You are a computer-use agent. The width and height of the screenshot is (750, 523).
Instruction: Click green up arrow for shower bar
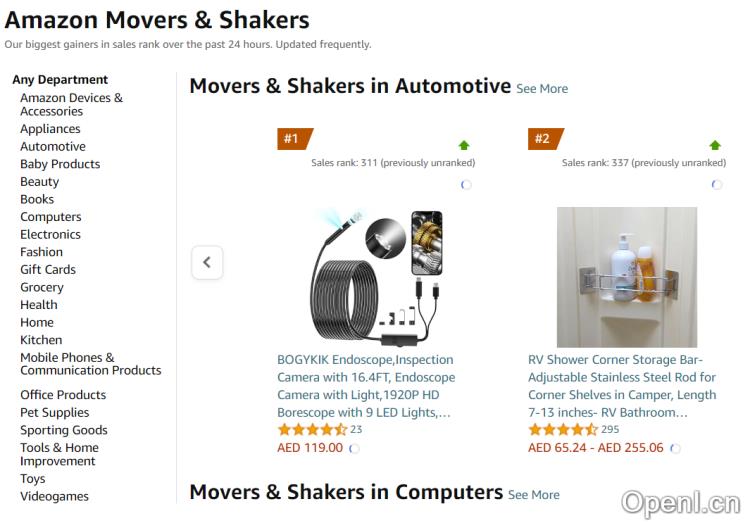[715, 145]
